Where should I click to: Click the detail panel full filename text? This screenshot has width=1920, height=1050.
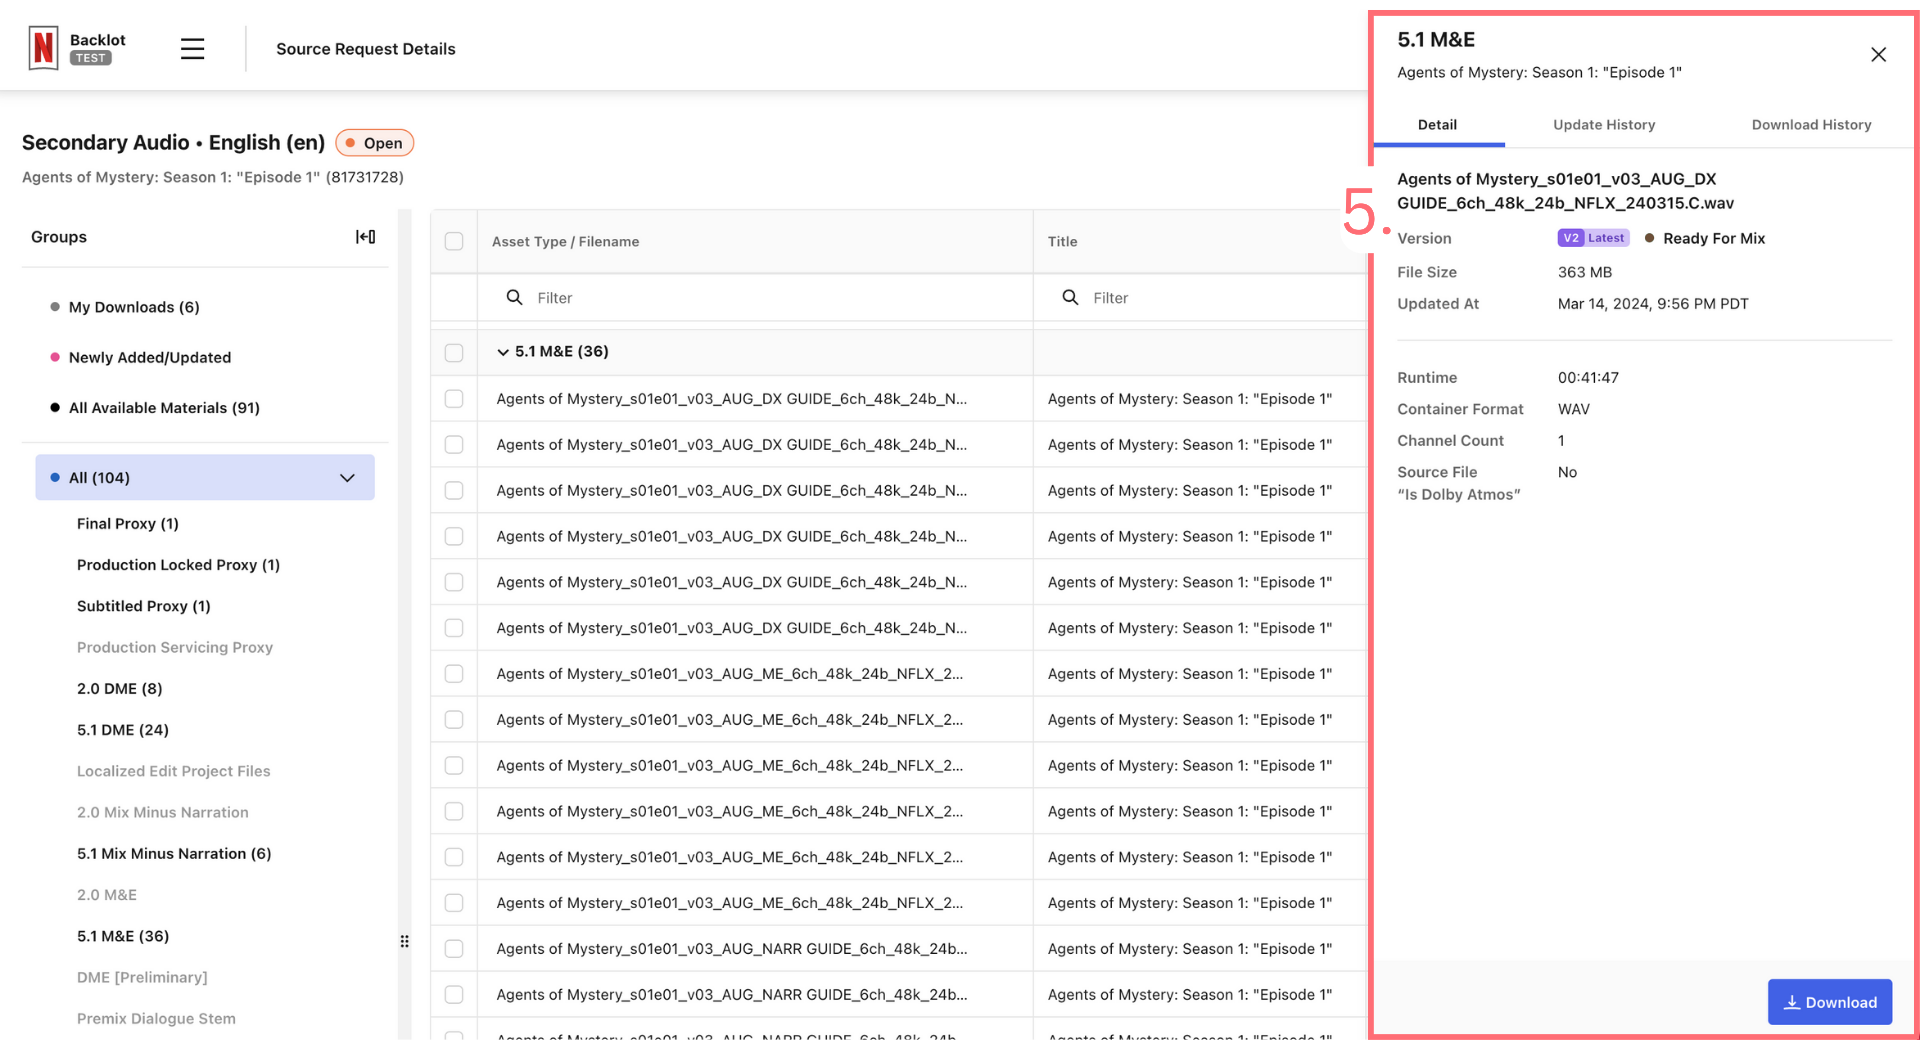click(1565, 191)
